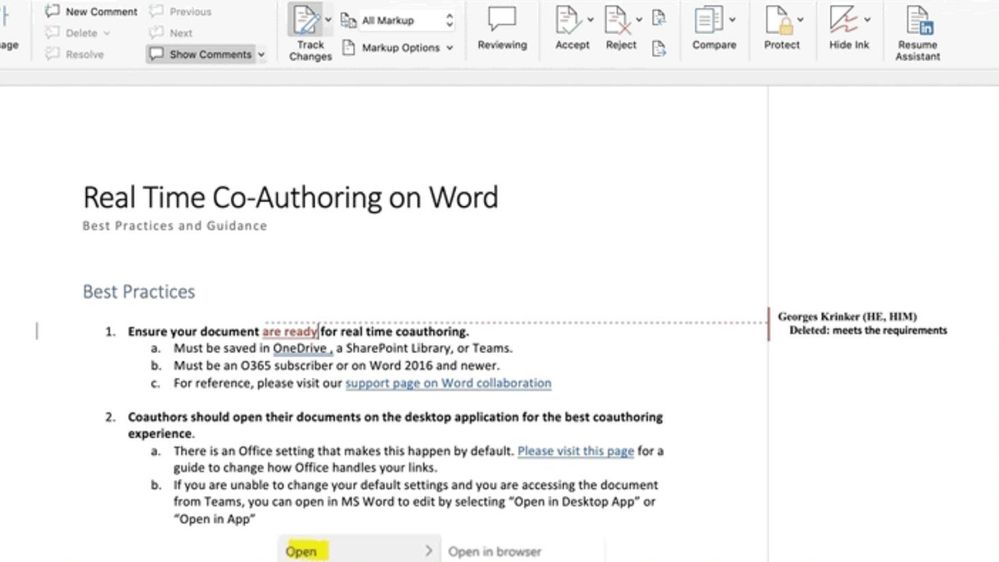Screen dimensions: 999x562
Task: Expand the Markup Options dropdown arrow
Action: [x=450, y=48]
